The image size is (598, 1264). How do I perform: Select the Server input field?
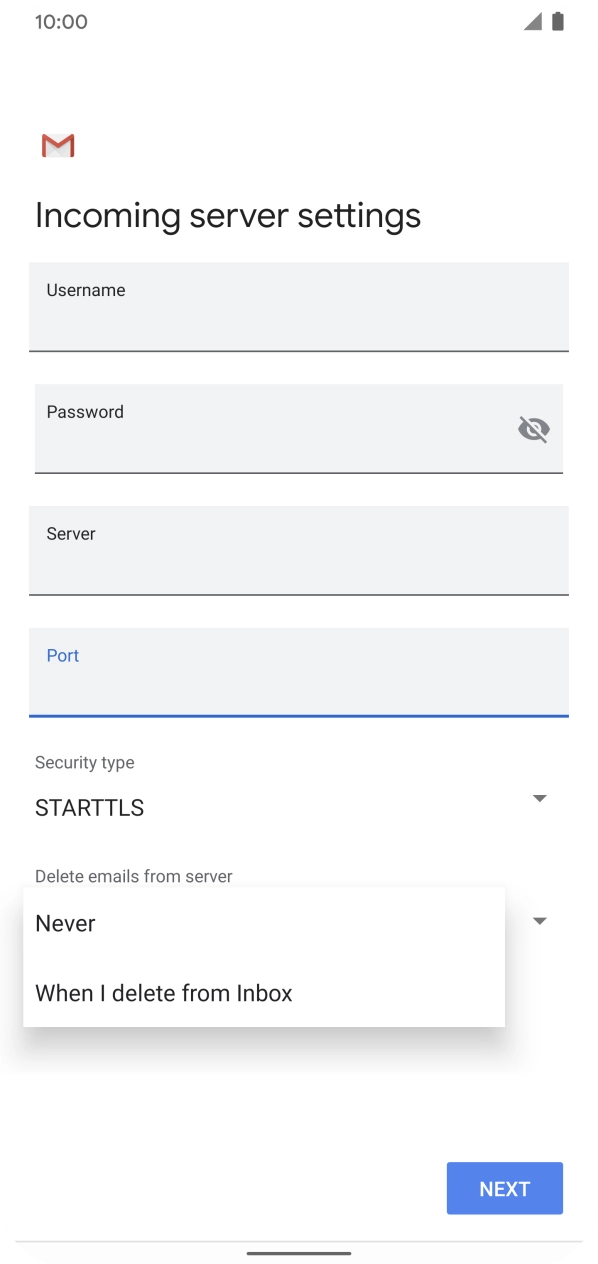[x=299, y=550]
